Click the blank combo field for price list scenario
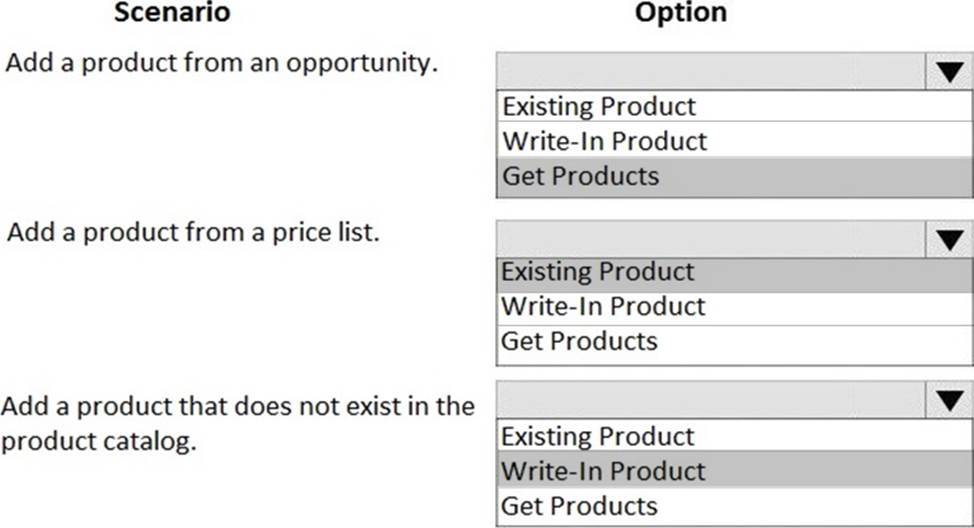974x528 pixels. 711,239
